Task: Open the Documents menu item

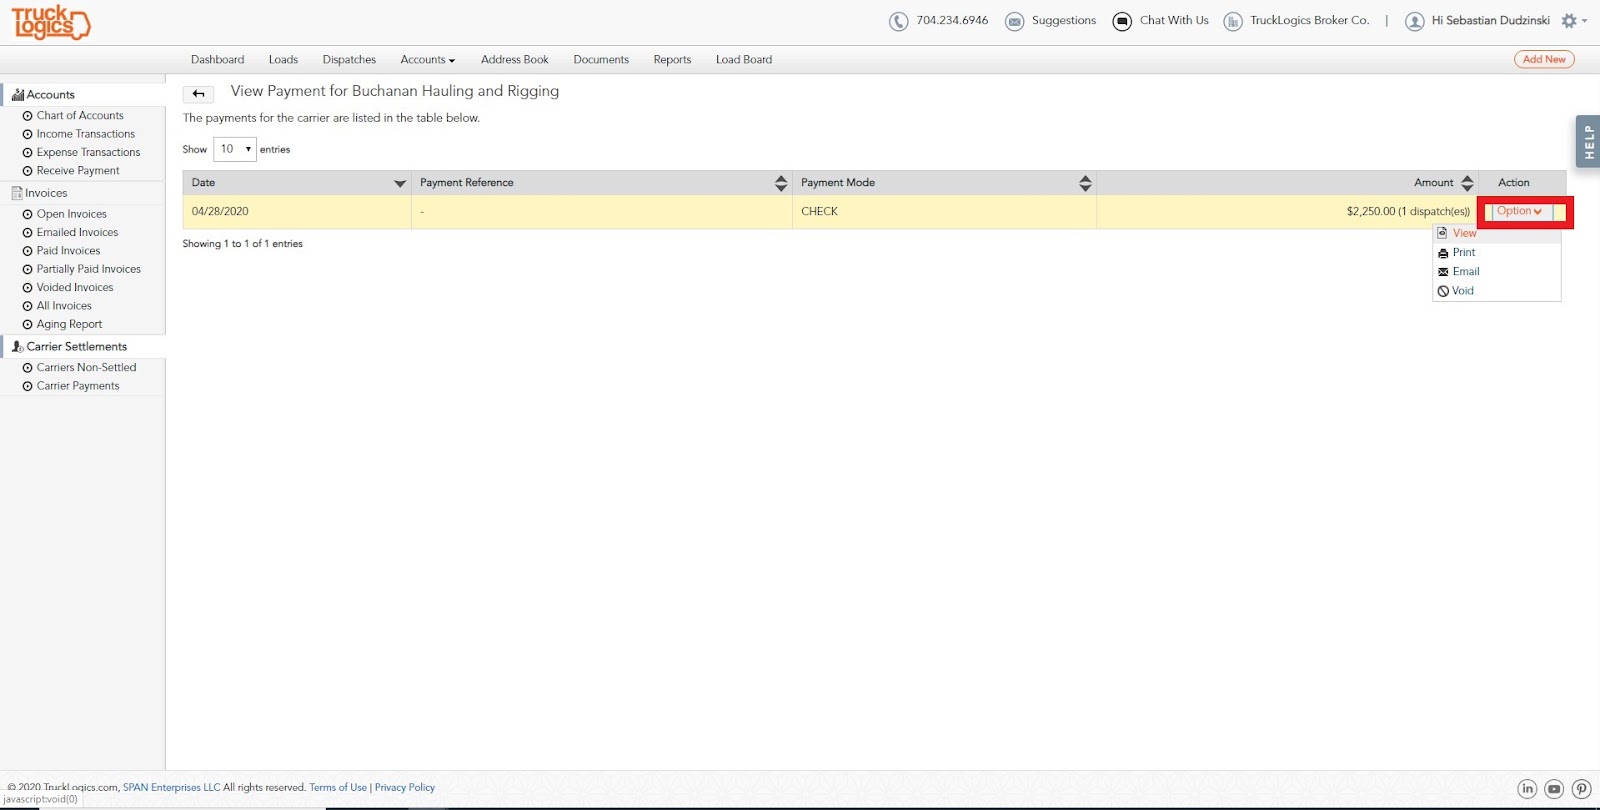Action: [x=601, y=60]
